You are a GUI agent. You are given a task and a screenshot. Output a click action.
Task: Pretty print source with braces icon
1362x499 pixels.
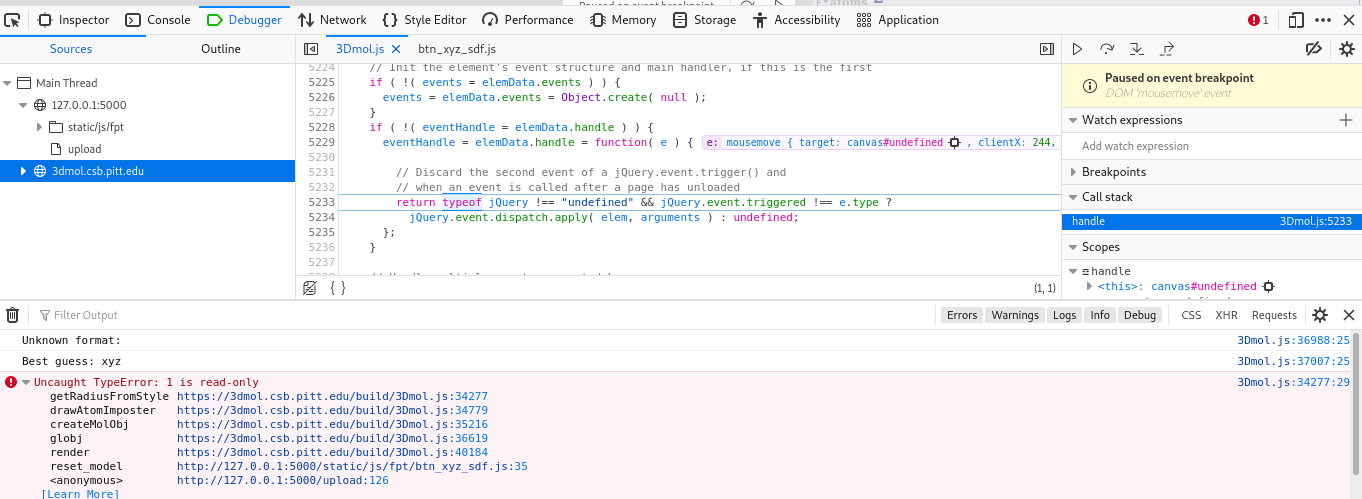(338, 288)
